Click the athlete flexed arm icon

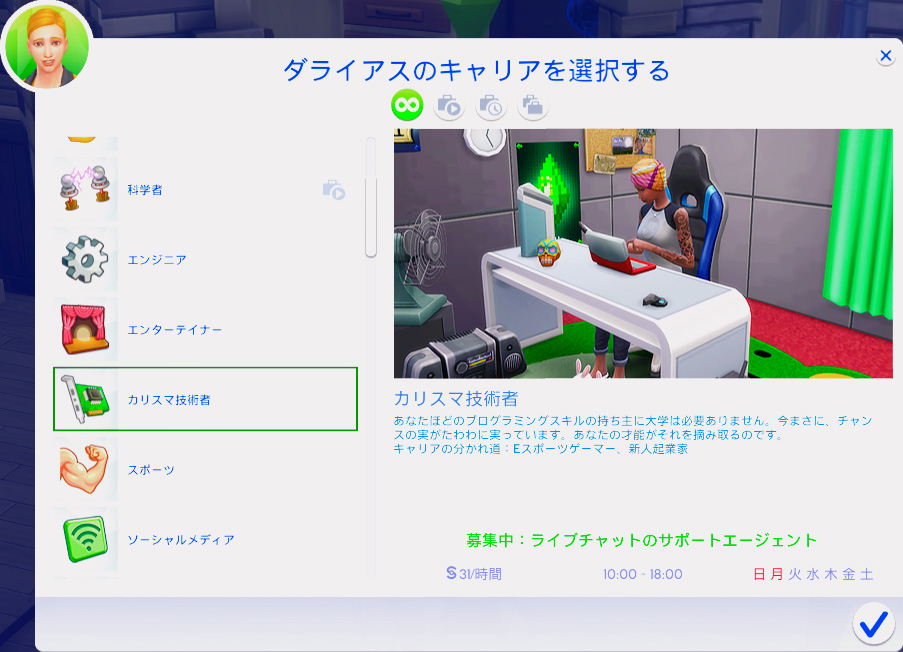pos(85,468)
